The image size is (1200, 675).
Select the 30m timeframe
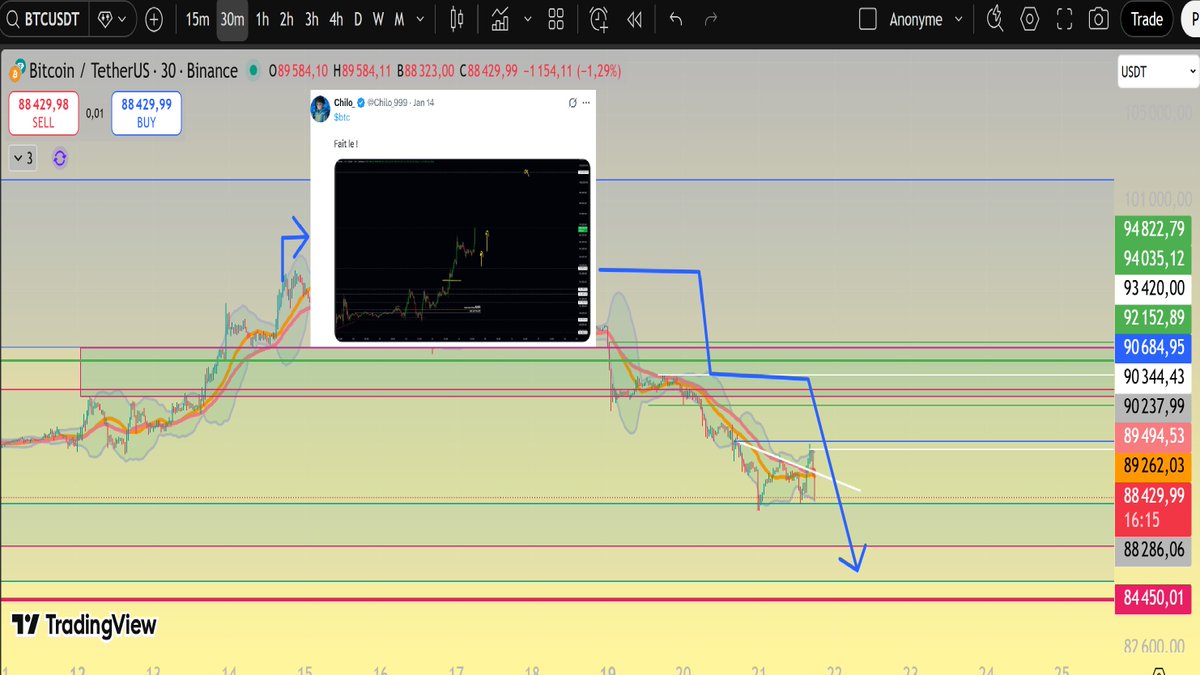[232, 19]
